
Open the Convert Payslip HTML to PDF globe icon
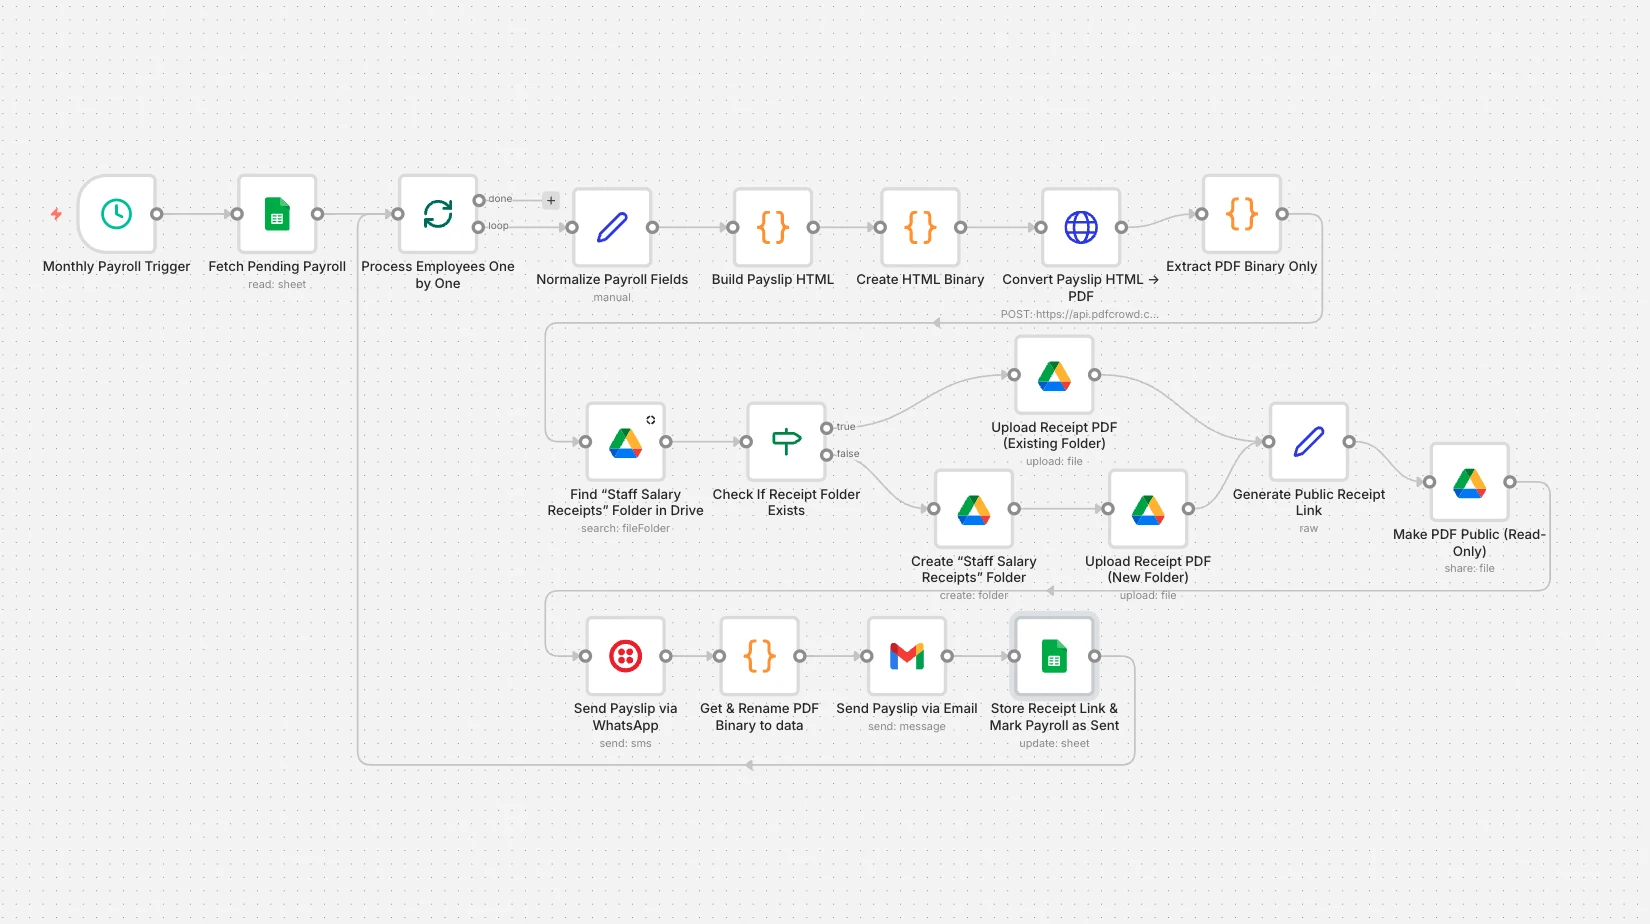(x=1080, y=228)
